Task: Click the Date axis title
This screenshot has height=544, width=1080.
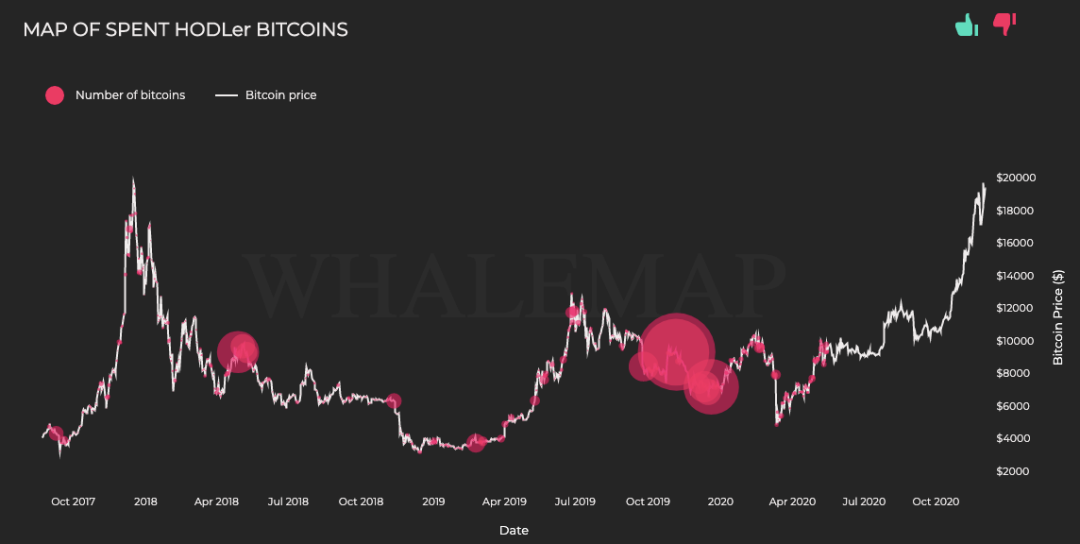Action: pos(514,530)
